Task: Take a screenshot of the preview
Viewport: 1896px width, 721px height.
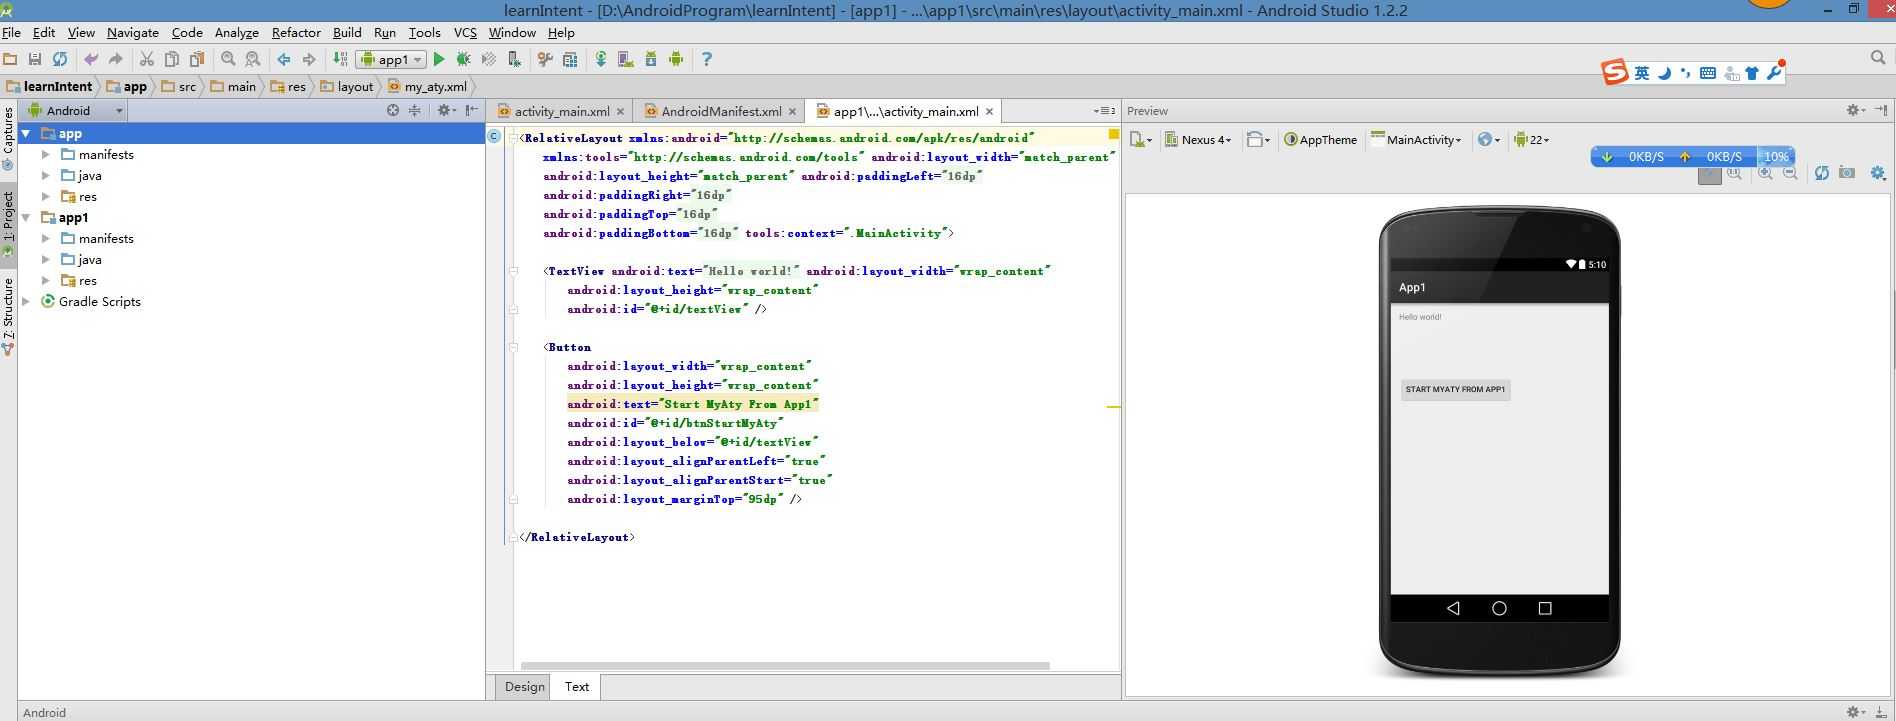Action: point(1847,173)
